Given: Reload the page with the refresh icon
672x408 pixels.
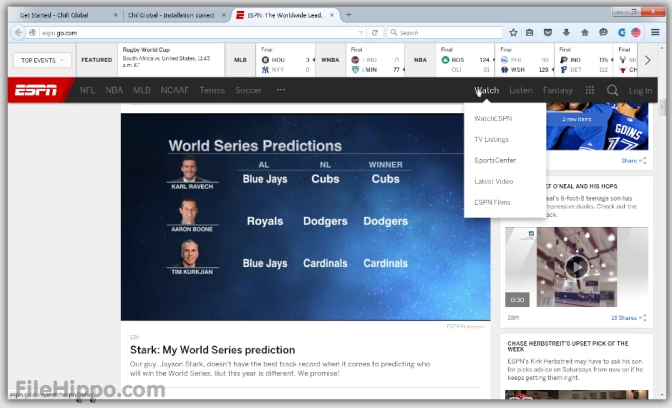Looking at the screenshot, I should click(x=375, y=33).
